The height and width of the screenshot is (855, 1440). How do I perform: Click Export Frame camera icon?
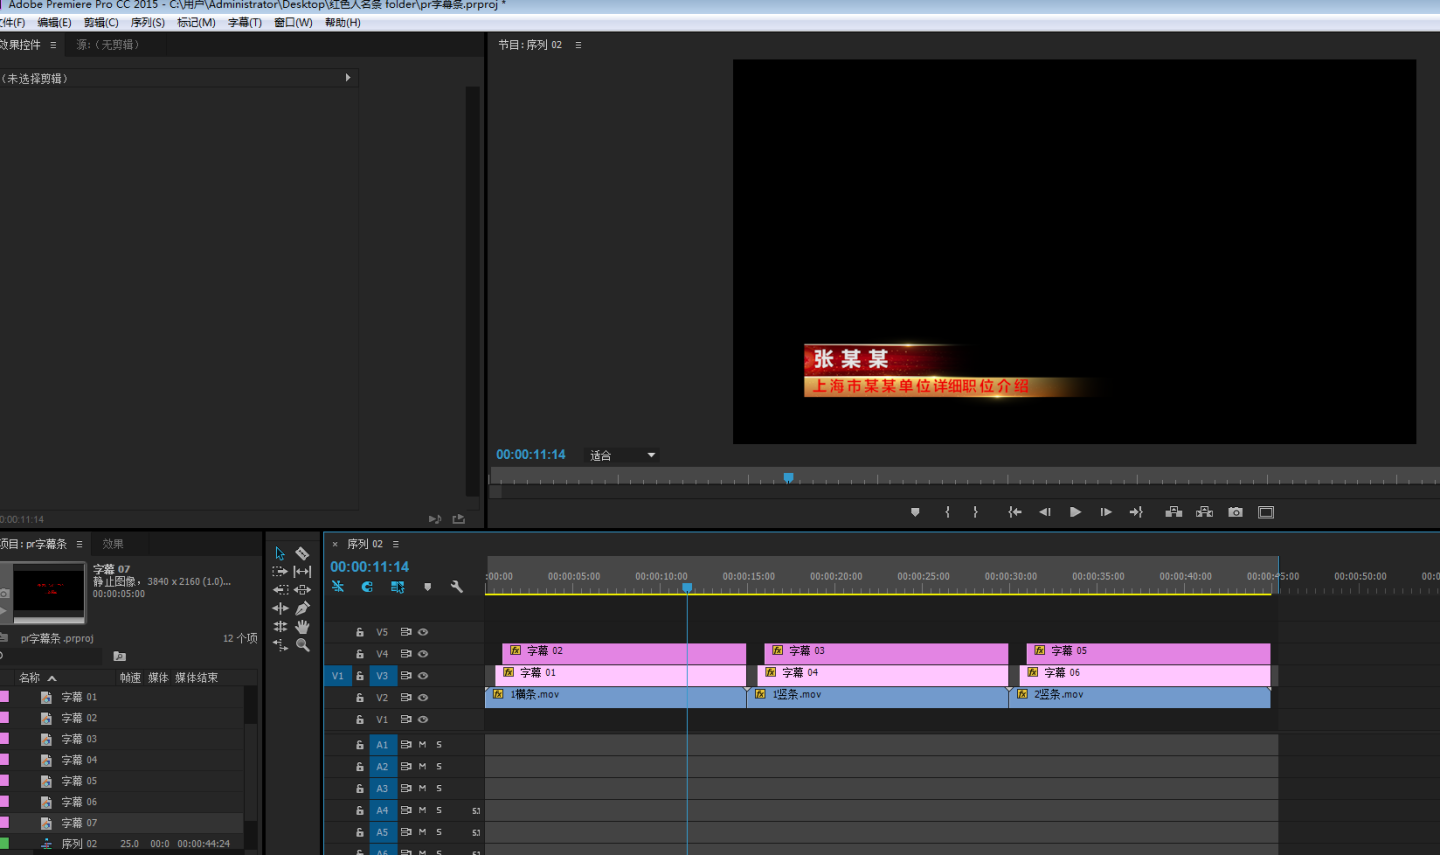tap(1236, 512)
